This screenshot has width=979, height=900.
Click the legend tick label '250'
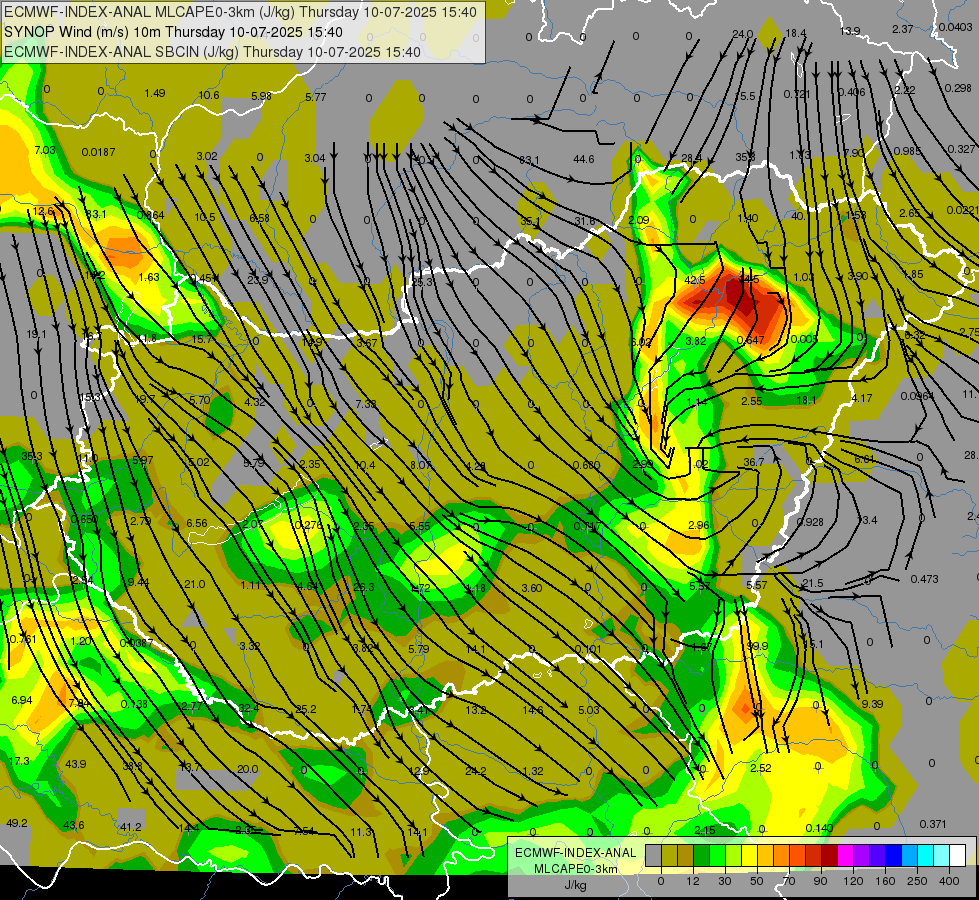click(917, 881)
